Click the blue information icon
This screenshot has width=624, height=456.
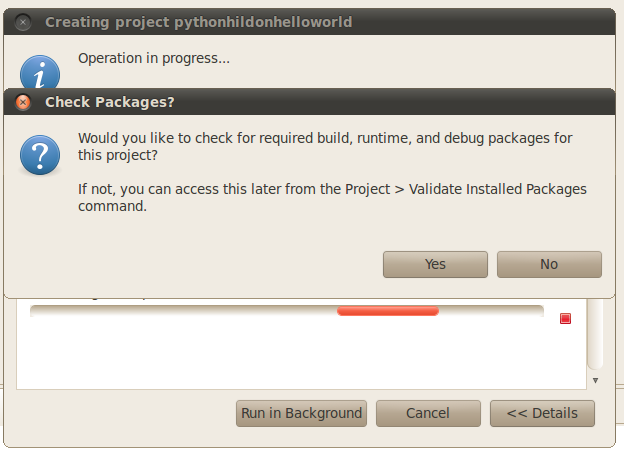(40, 72)
